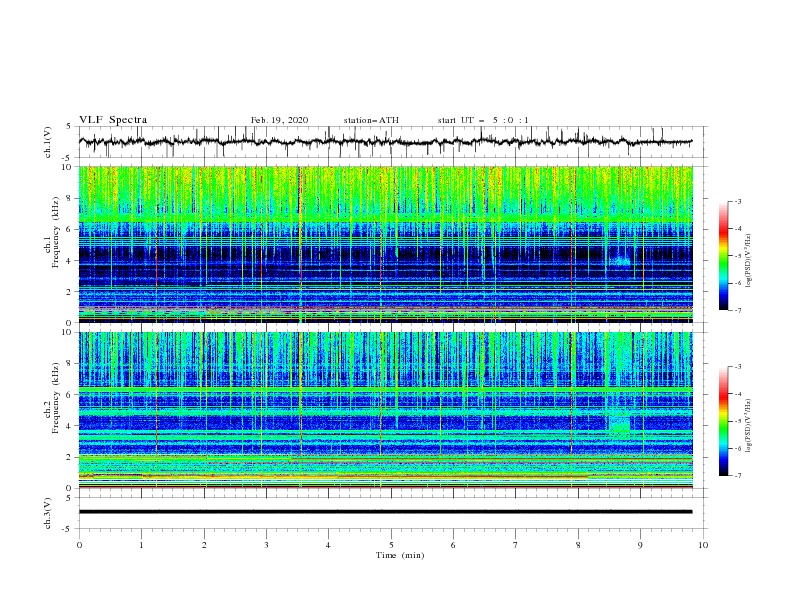The image size is (792, 612).
Task: Click the '-7' label on ch.2 color bar
Action: coord(738,476)
